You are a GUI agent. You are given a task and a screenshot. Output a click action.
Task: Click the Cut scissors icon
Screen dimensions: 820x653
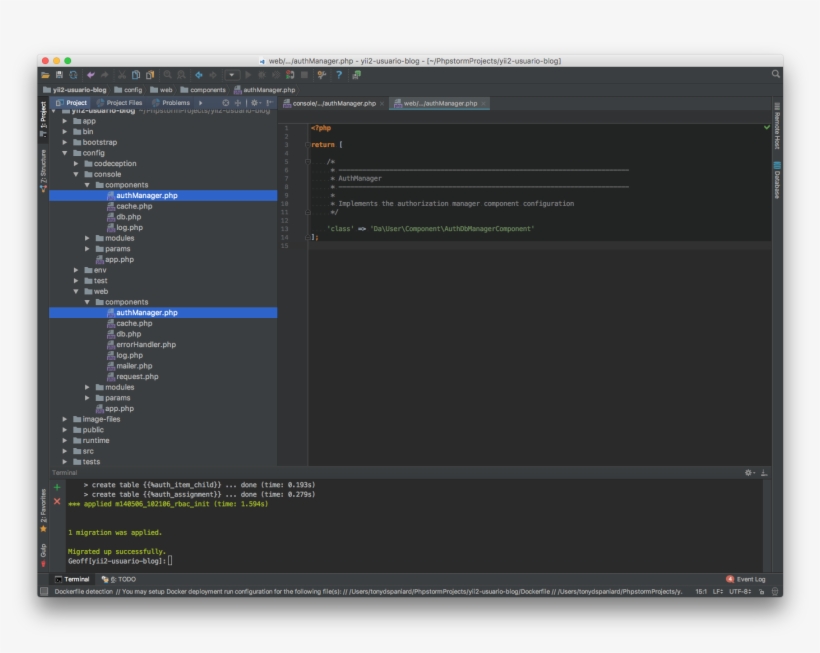tap(123, 75)
